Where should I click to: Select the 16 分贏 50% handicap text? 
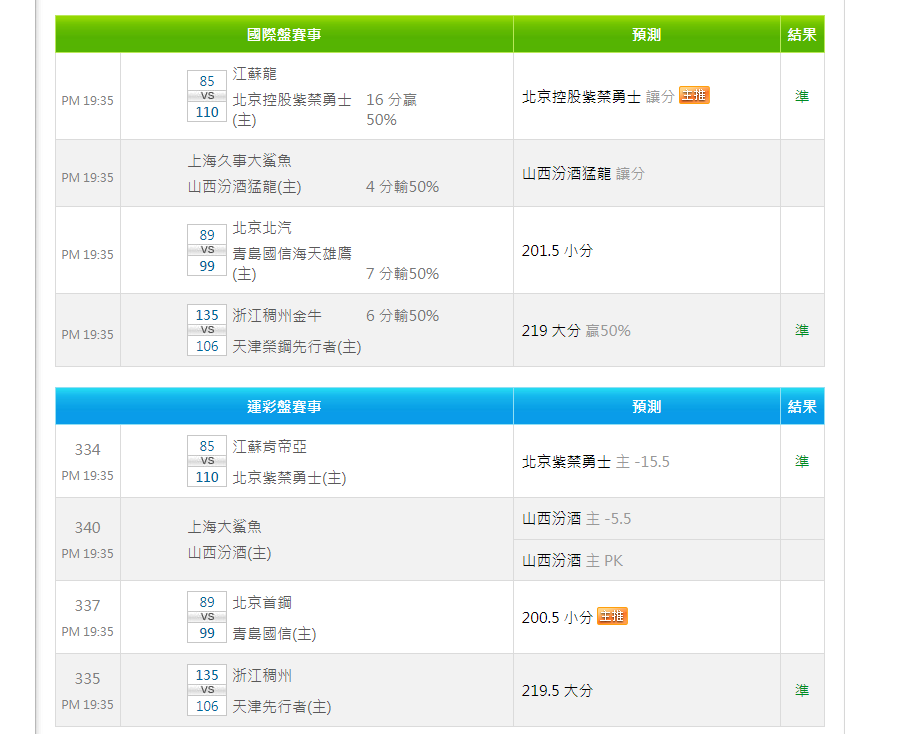coord(392,109)
